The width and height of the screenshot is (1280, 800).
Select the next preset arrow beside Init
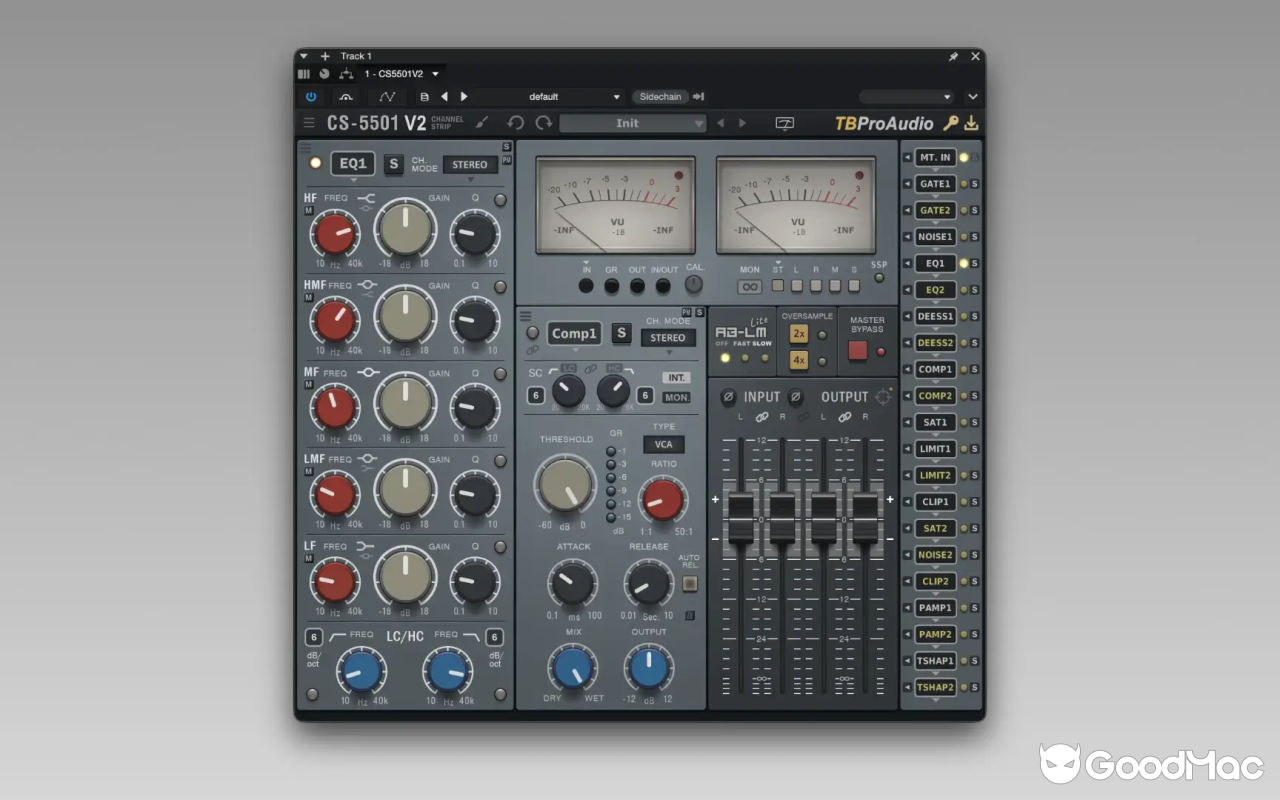742,123
